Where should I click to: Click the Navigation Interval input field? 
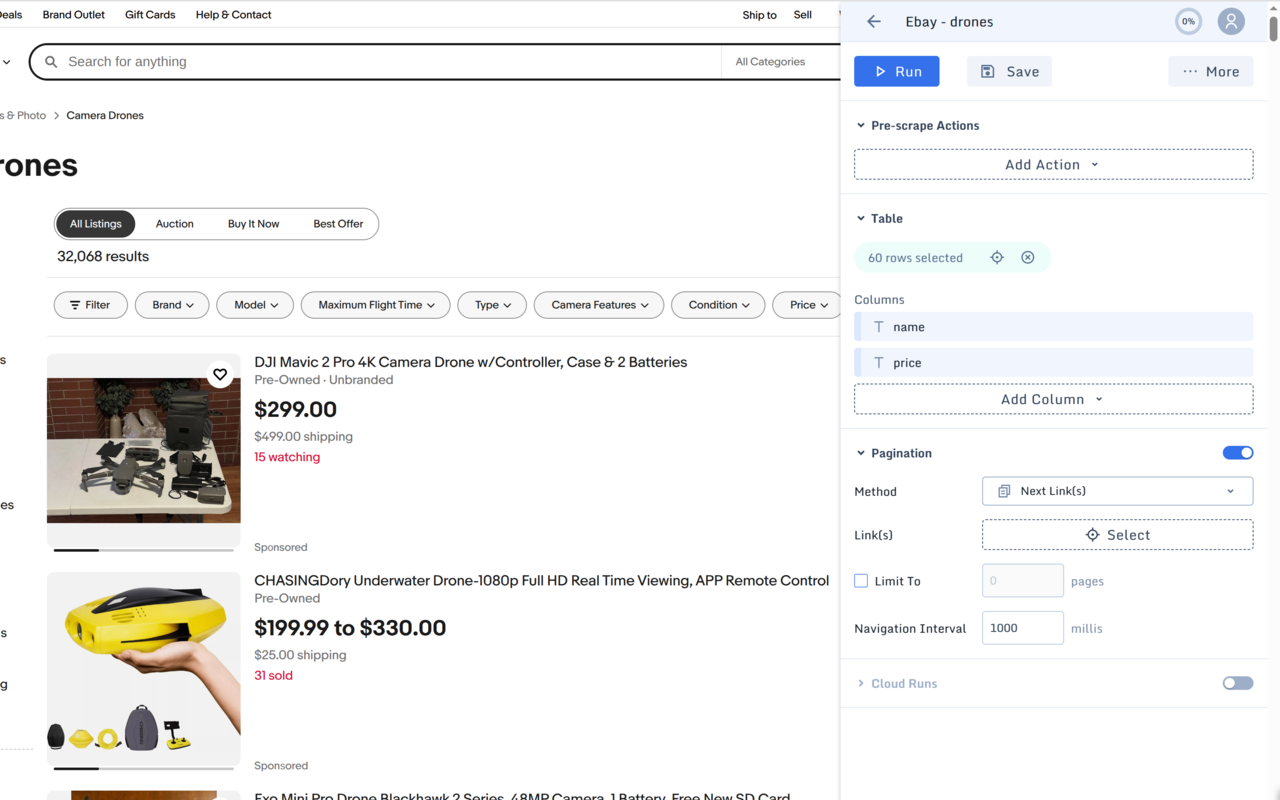[1022, 628]
